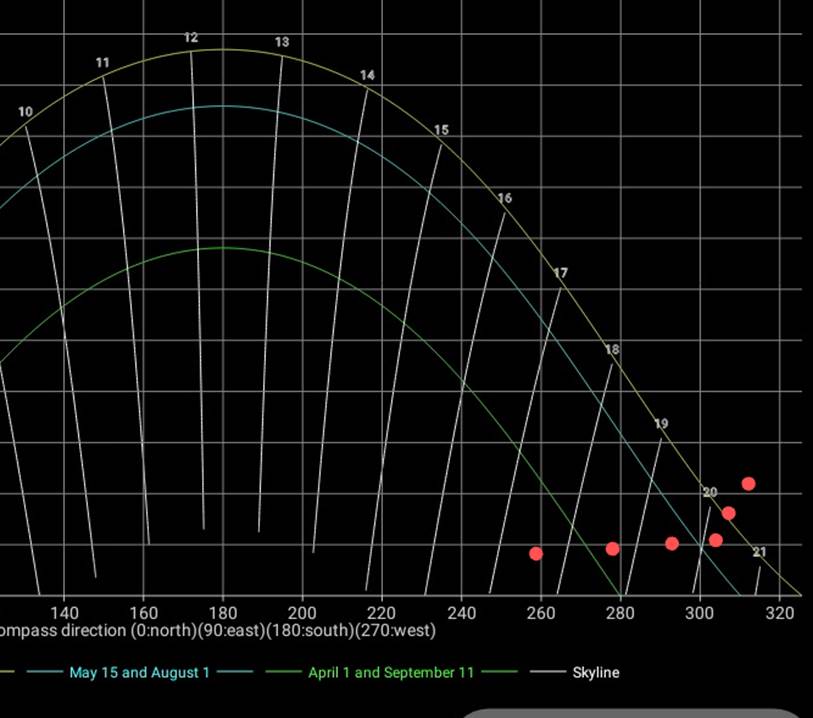Screen dimensions: 813x718
Task: Toggle the Skyline legend entry
Action: [595, 673]
